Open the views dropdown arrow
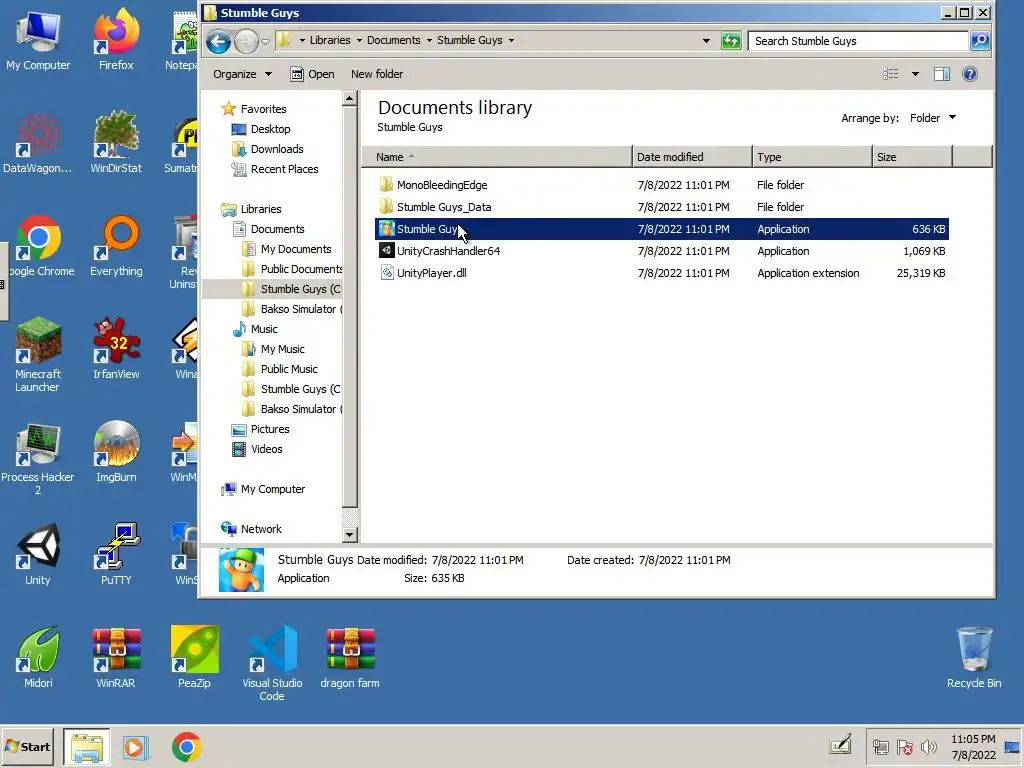1024x768 pixels. point(915,74)
